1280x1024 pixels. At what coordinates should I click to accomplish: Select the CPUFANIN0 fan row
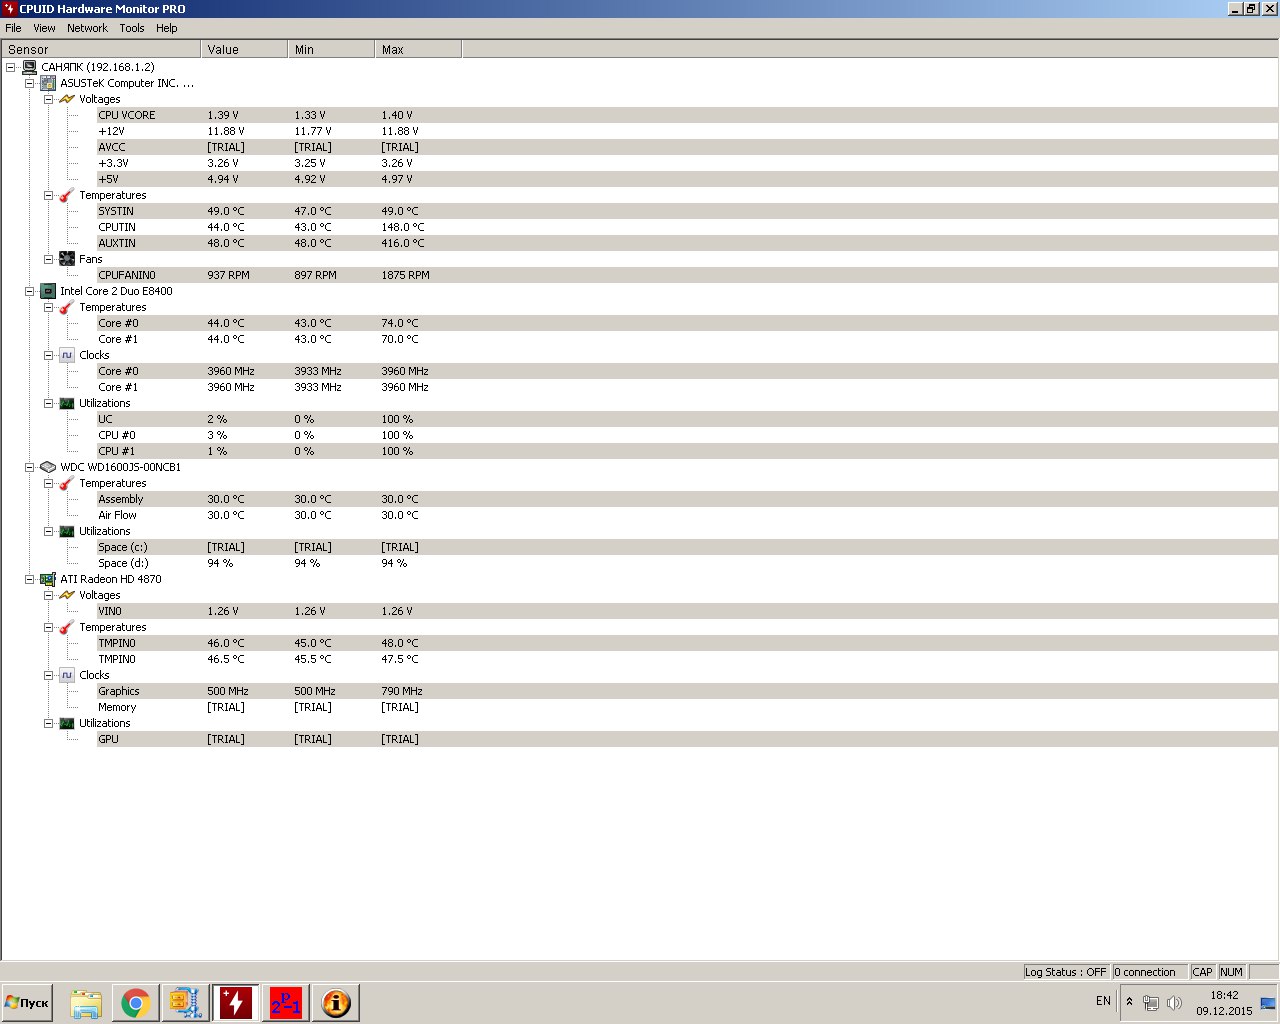click(687, 275)
